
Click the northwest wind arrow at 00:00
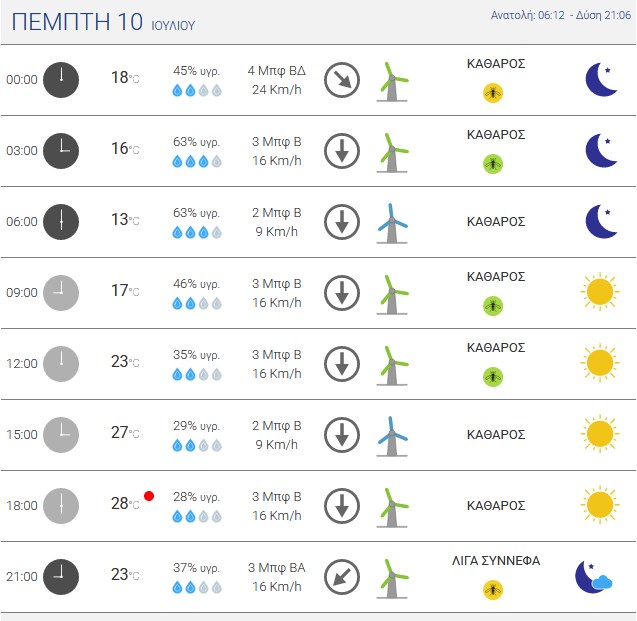click(342, 80)
